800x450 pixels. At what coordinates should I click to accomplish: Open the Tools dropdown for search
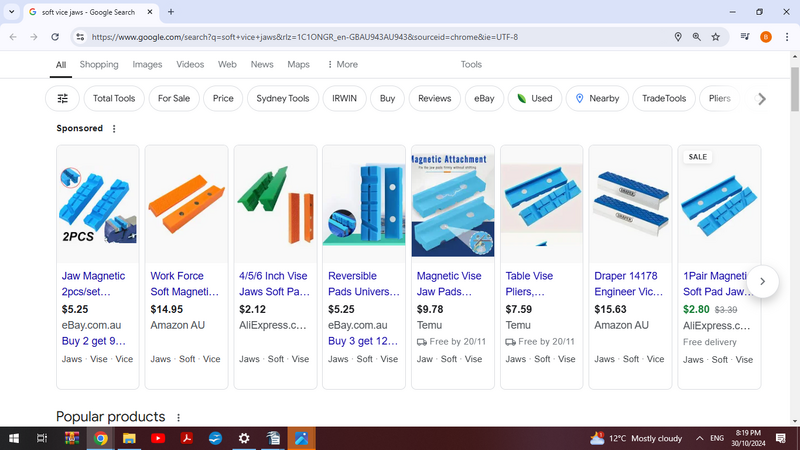point(471,64)
